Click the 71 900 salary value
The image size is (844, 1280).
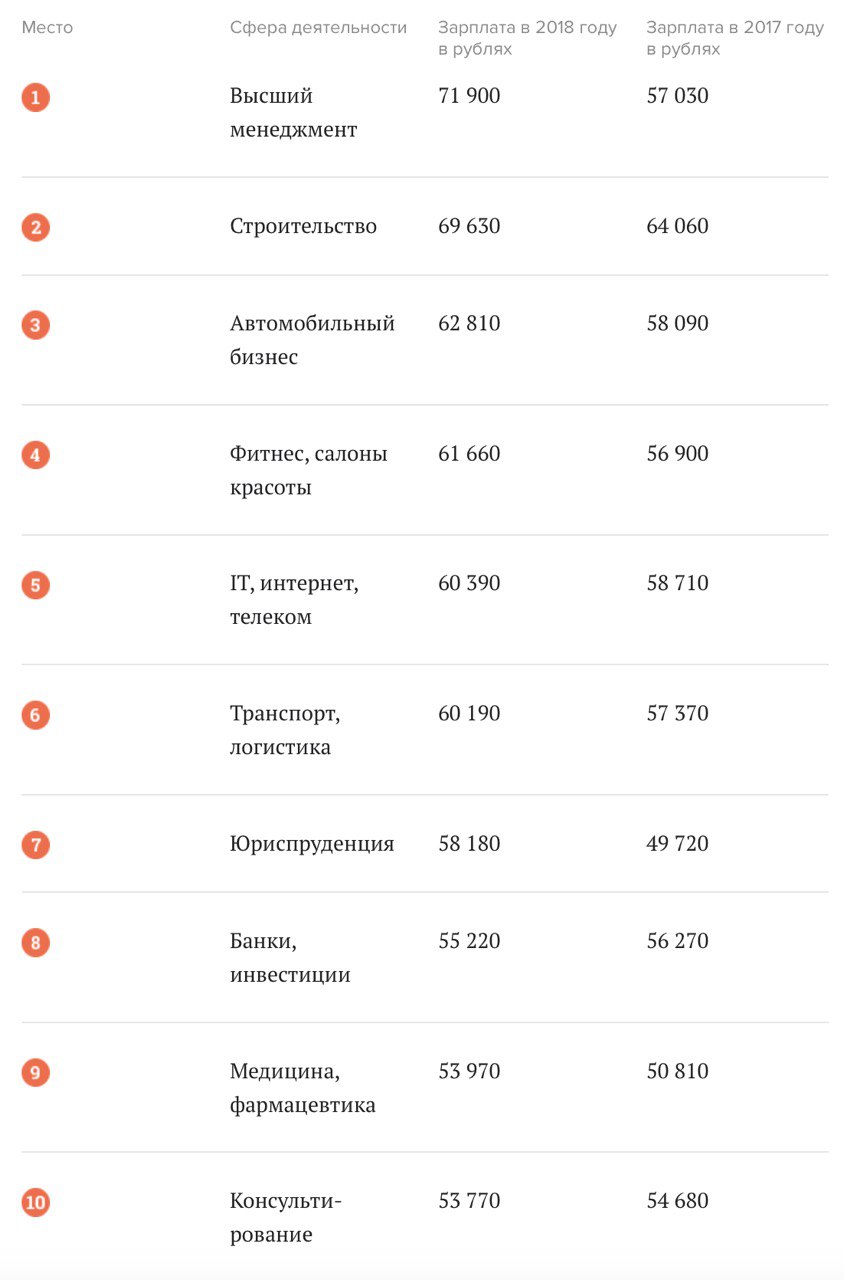469,97
